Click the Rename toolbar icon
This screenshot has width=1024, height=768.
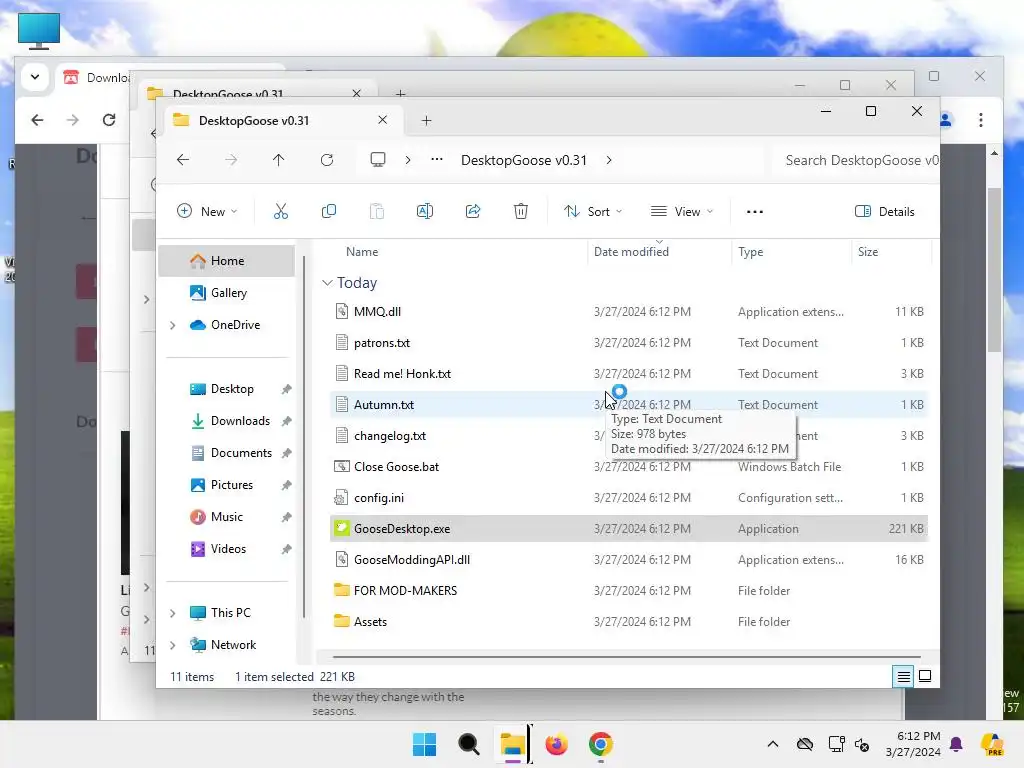[x=424, y=212]
